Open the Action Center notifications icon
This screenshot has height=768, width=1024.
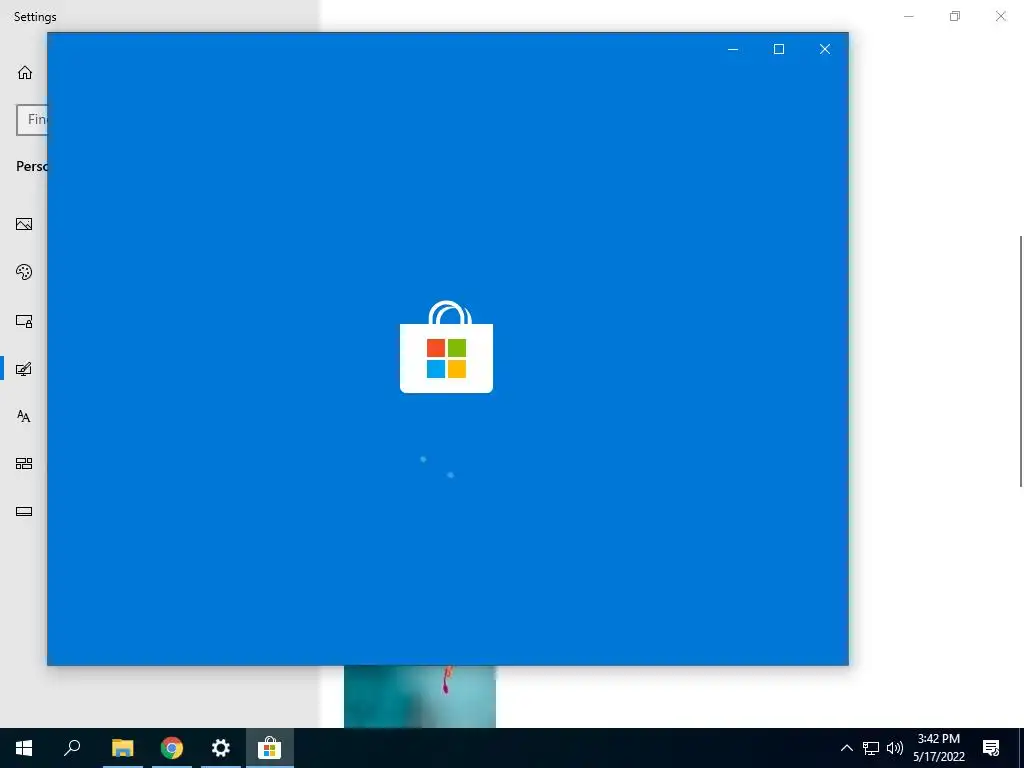991,748
